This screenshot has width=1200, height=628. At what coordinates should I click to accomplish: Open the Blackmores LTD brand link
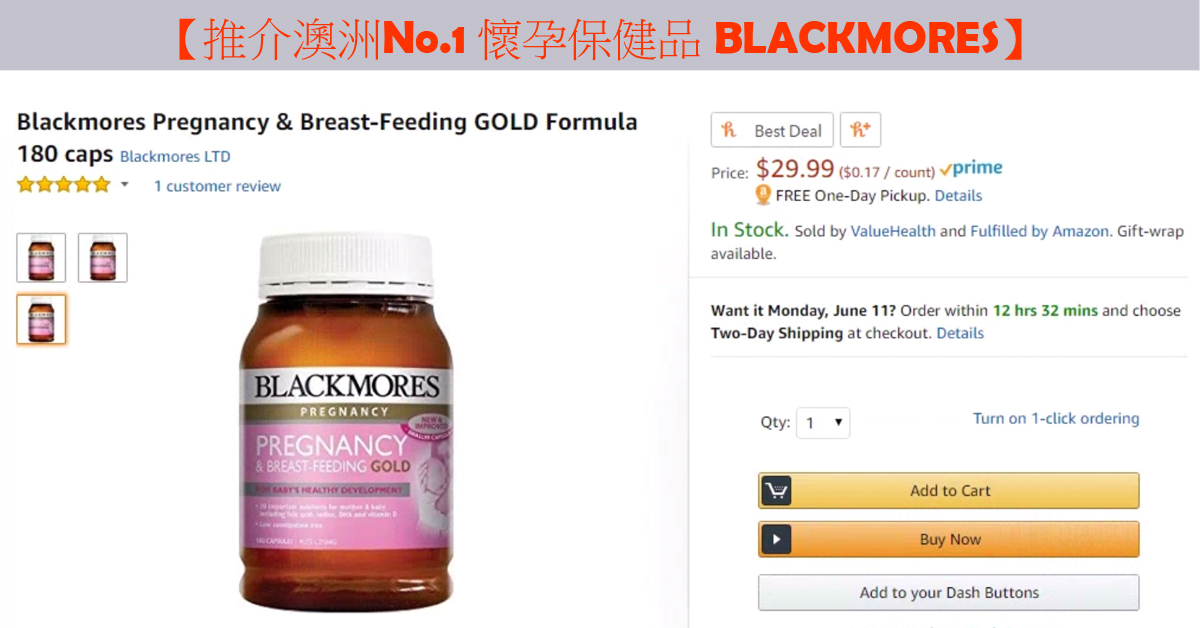tap(175, 157)
